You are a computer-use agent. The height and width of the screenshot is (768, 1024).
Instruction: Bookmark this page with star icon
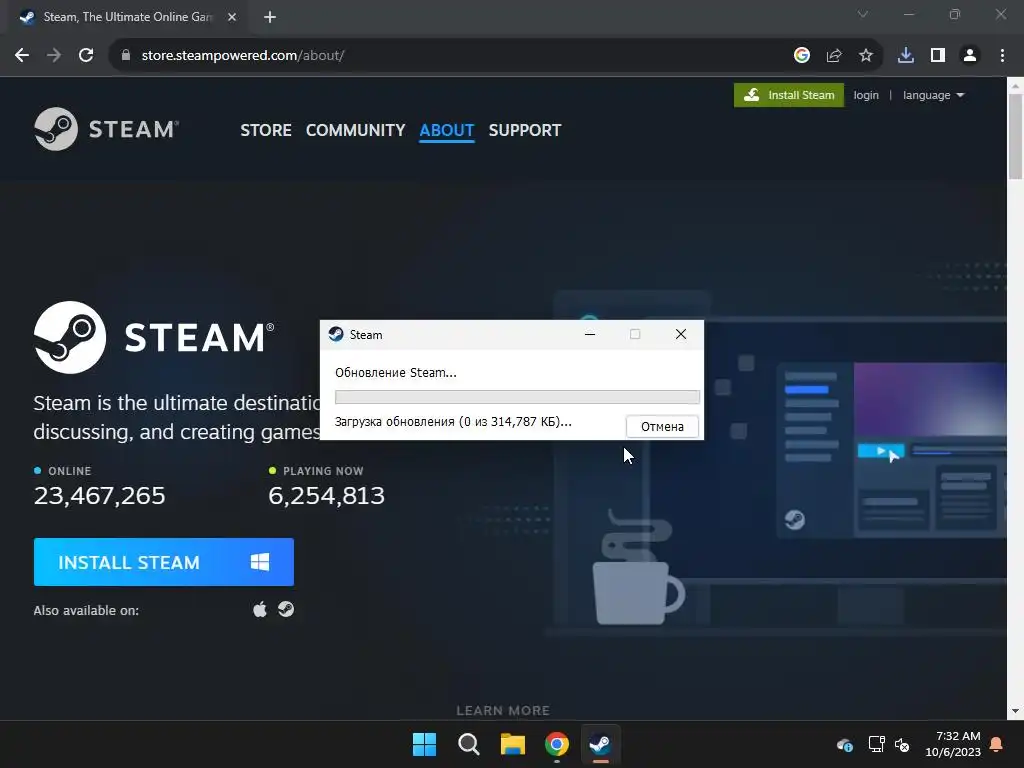tap(866, 56)
